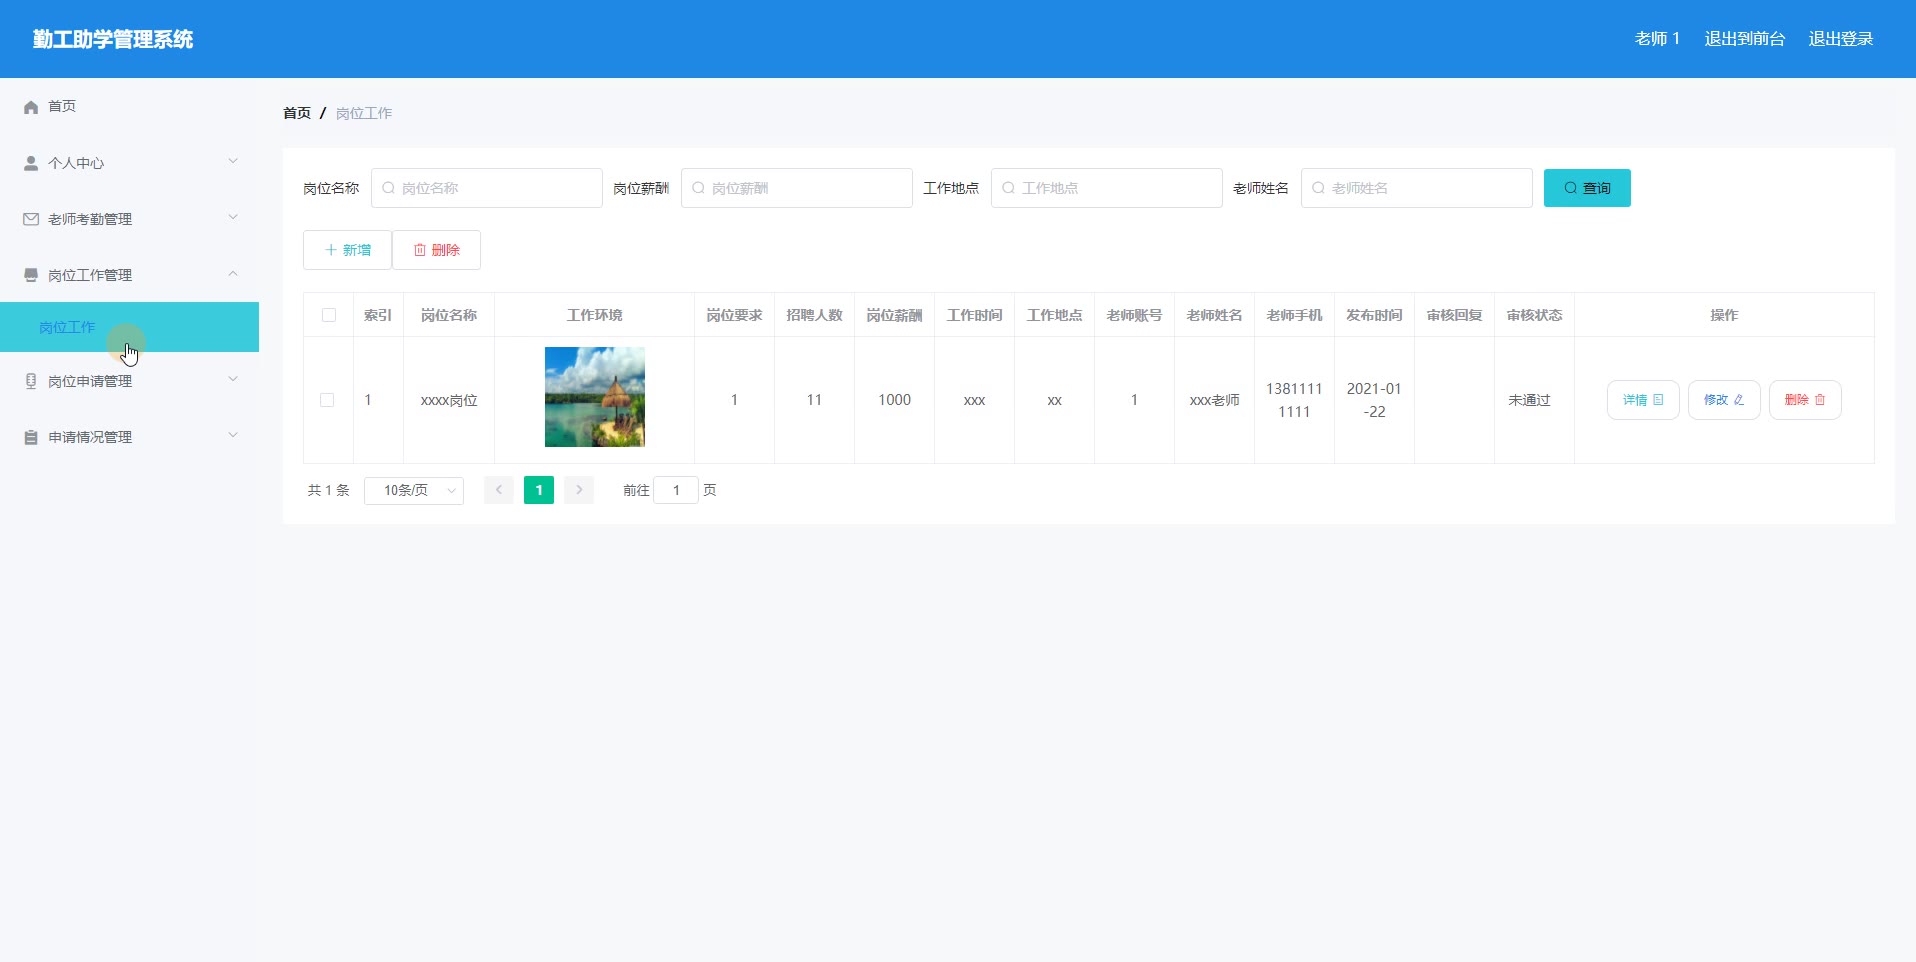1916x962 pixels.
Task: Toggle the select-all checkbox in table header
Action: click(x=328, y=315)
